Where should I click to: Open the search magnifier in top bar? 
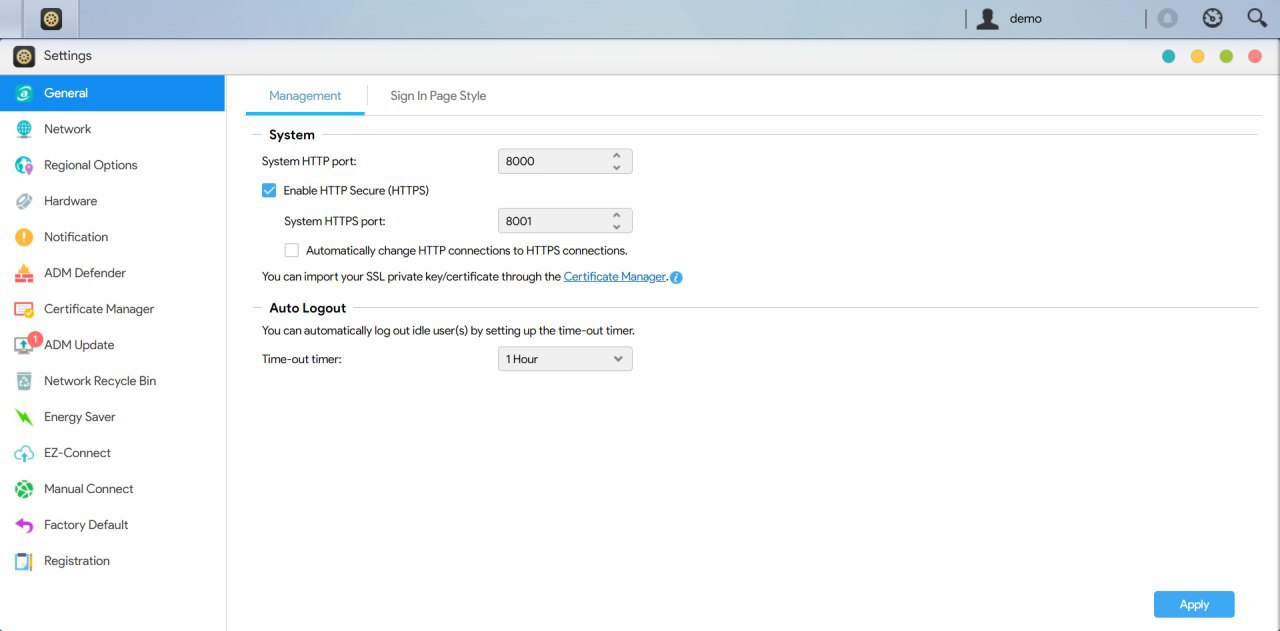coord(1257,18)
